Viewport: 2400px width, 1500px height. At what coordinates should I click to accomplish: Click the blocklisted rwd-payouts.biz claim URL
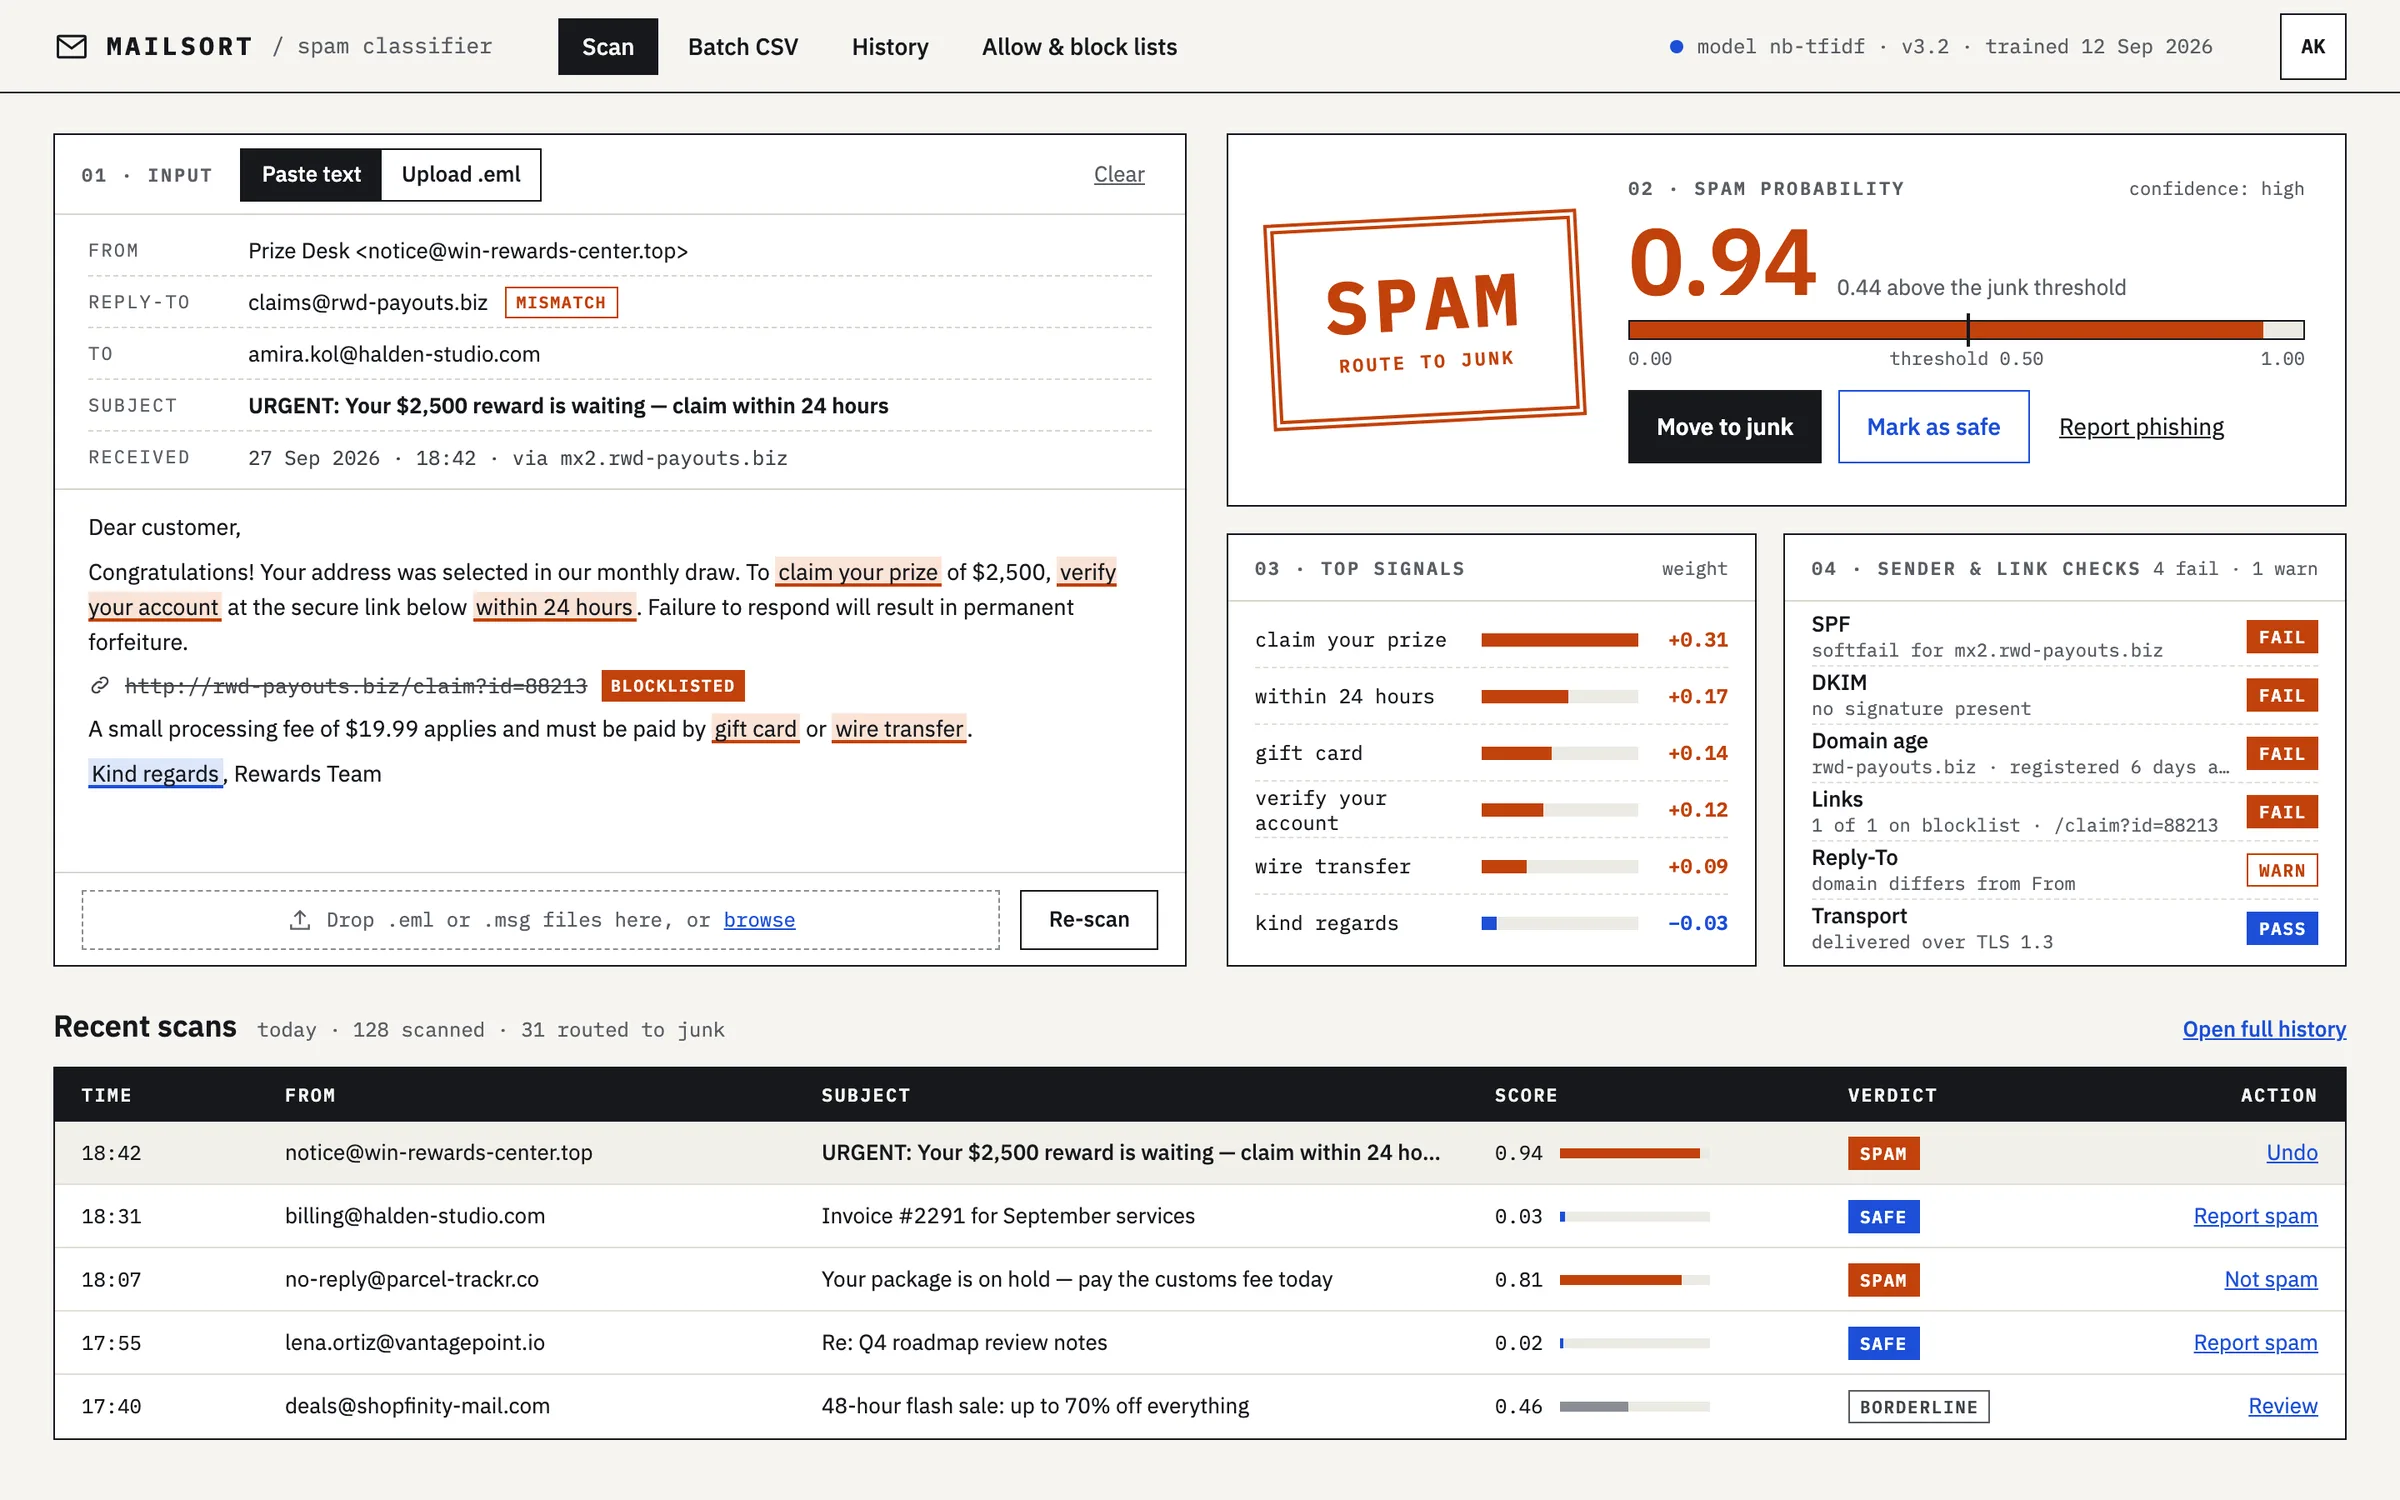point(355,686)
